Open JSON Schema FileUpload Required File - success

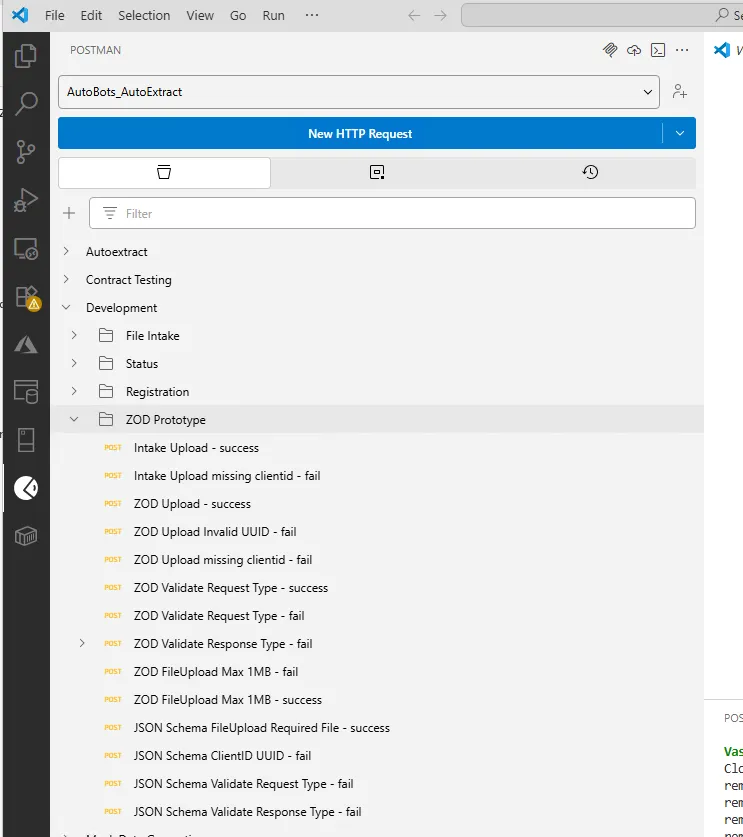[x=262, y=728]
